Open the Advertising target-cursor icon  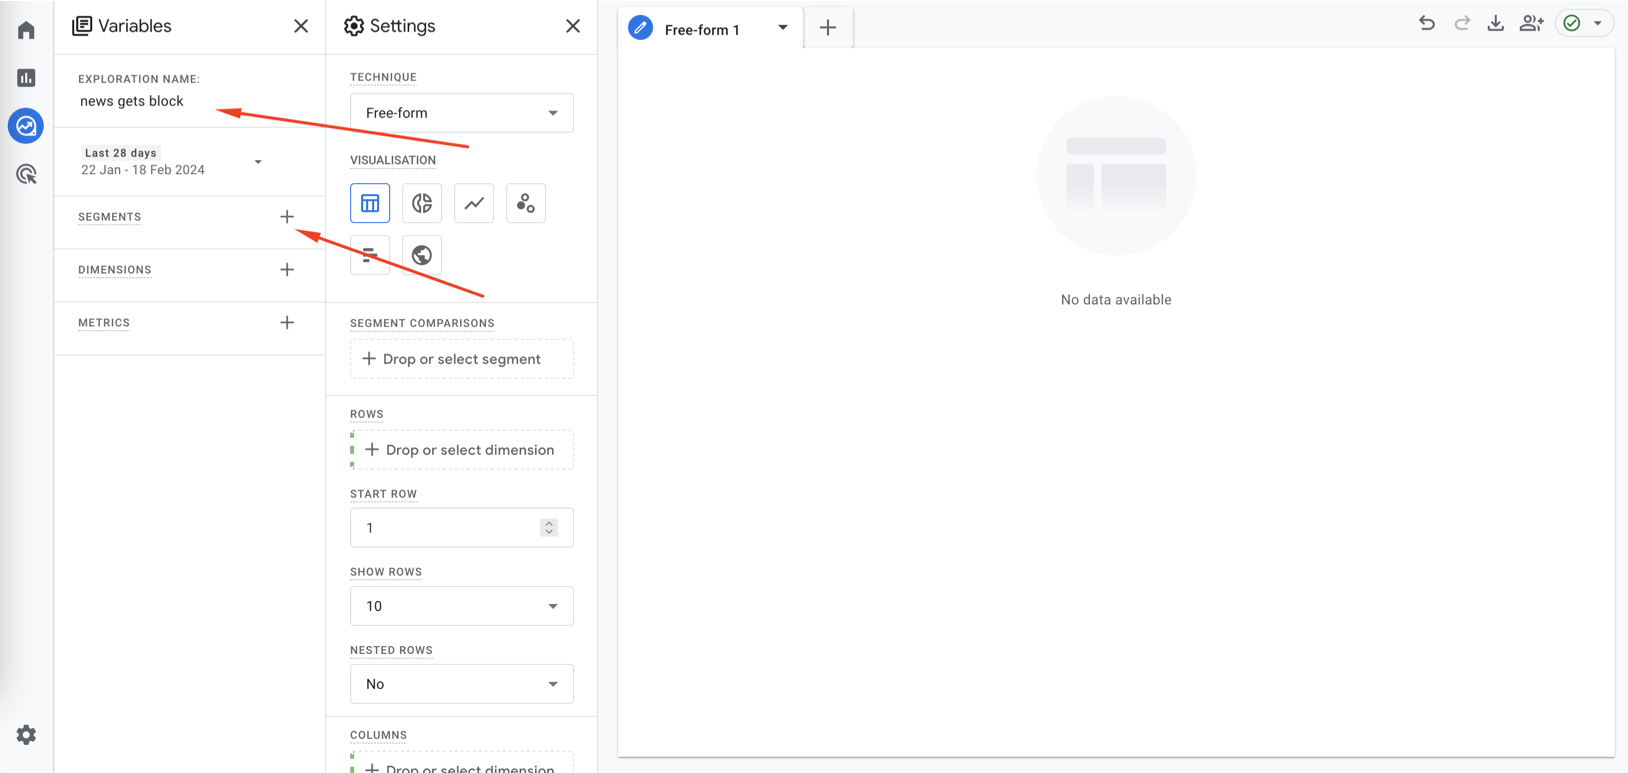(x=26, y=174)
